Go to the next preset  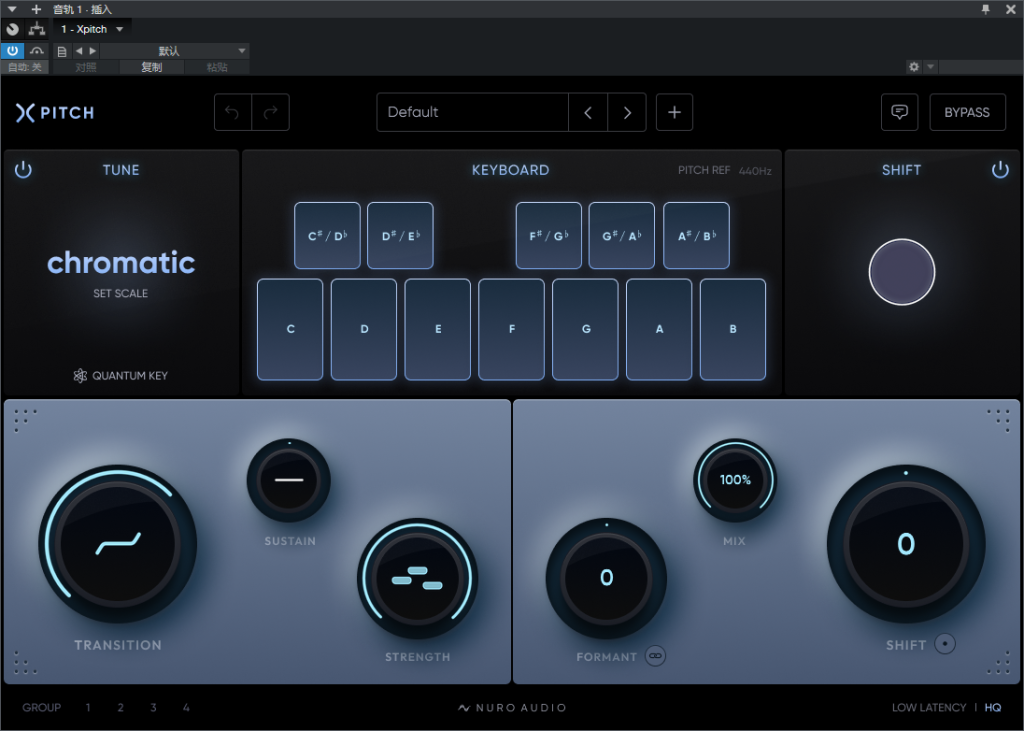(627, 112)
